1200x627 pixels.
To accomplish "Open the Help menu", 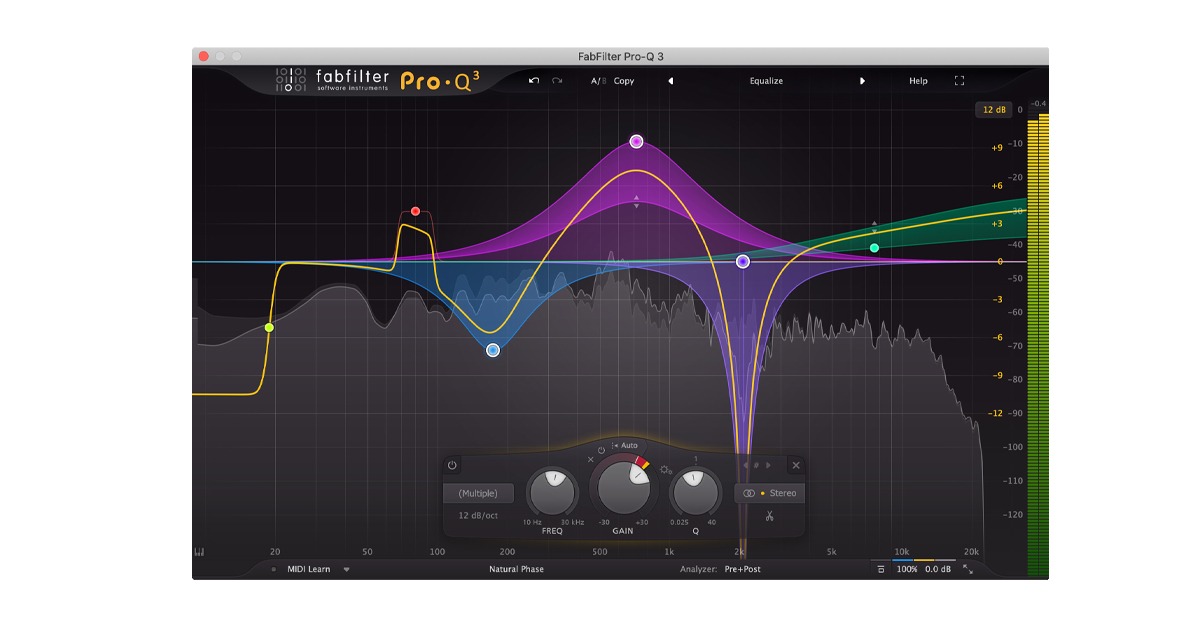I will tap(918, 81).
